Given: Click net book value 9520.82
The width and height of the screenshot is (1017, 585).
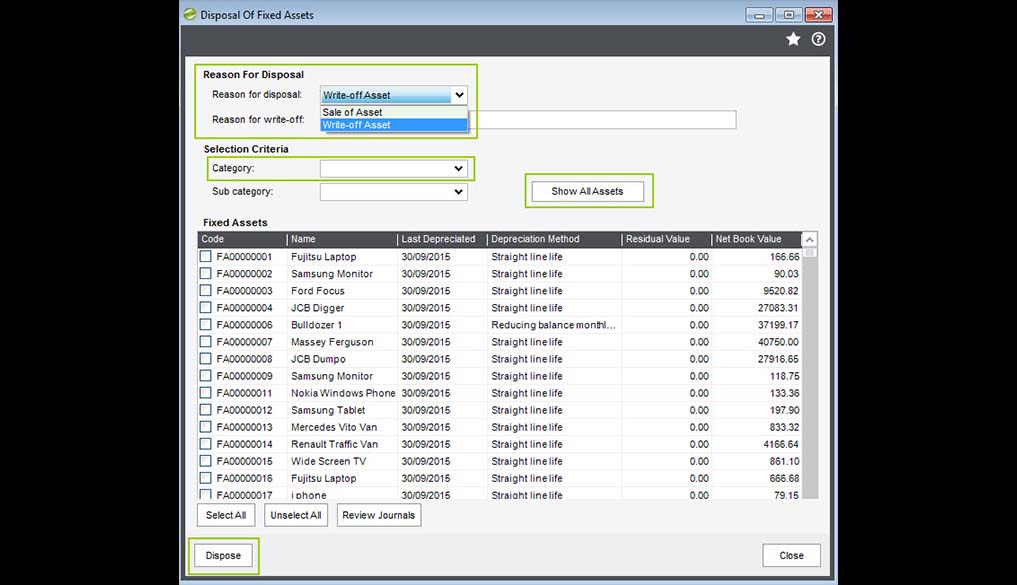Looking at the screenshot, I should tap(780, 291).
